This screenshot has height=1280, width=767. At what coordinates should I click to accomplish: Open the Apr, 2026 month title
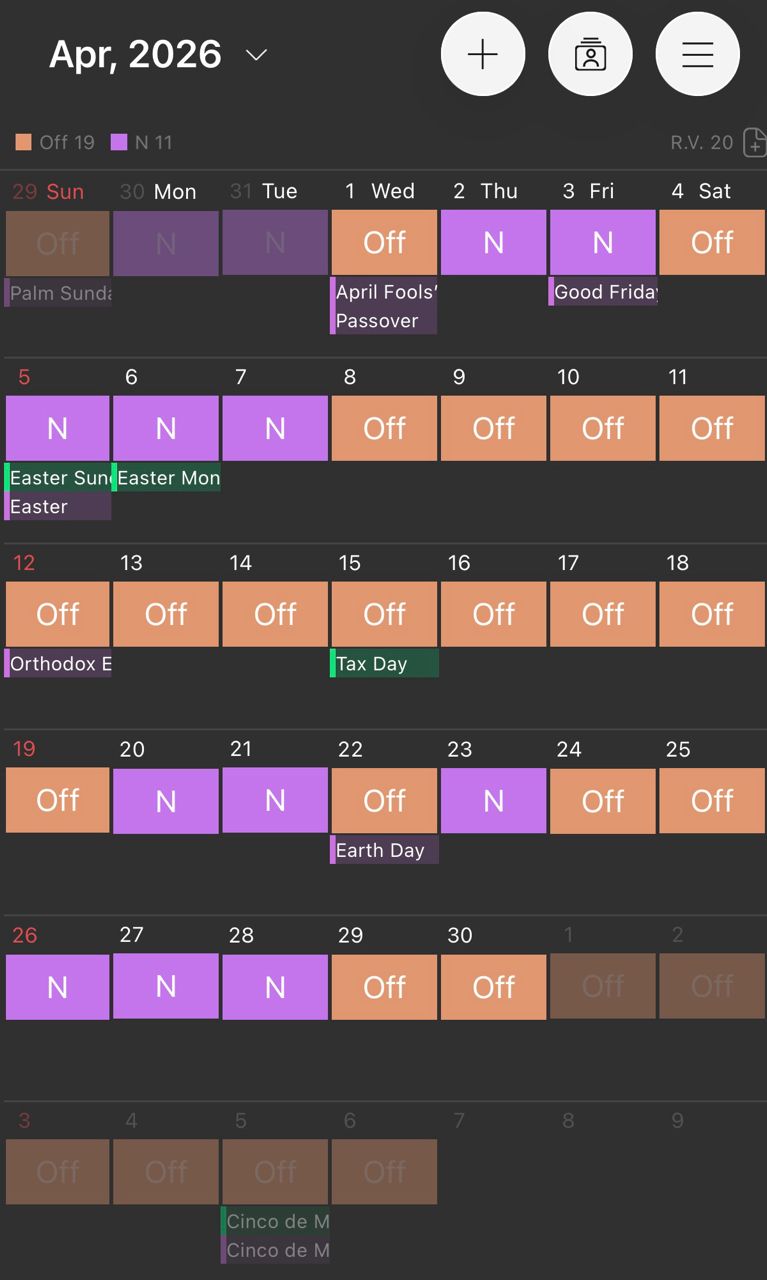[x=135, y=54]
